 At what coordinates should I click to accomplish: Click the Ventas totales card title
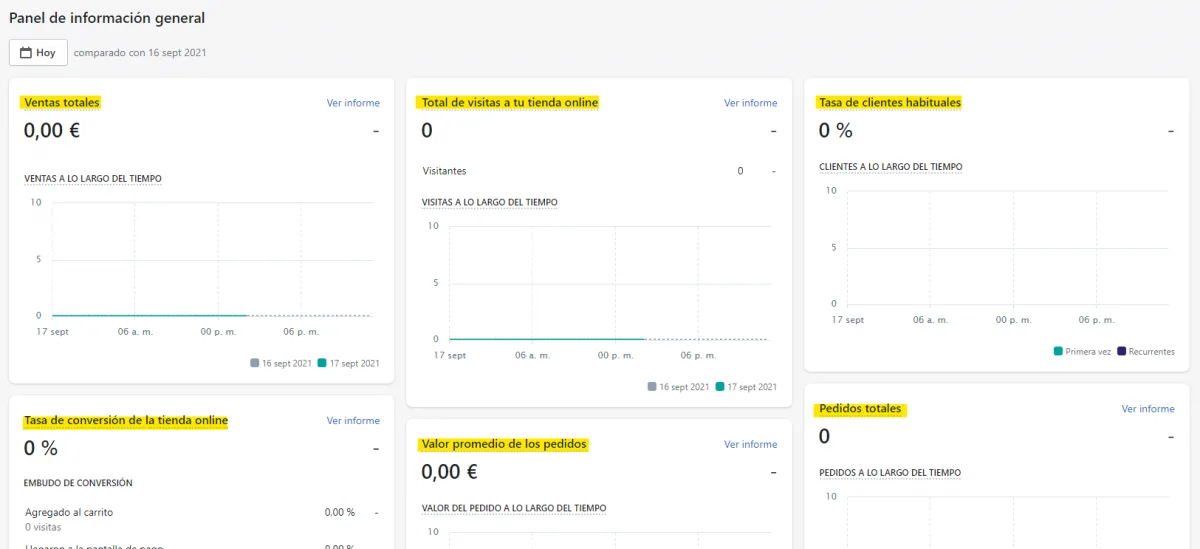(x=61, y=102)
